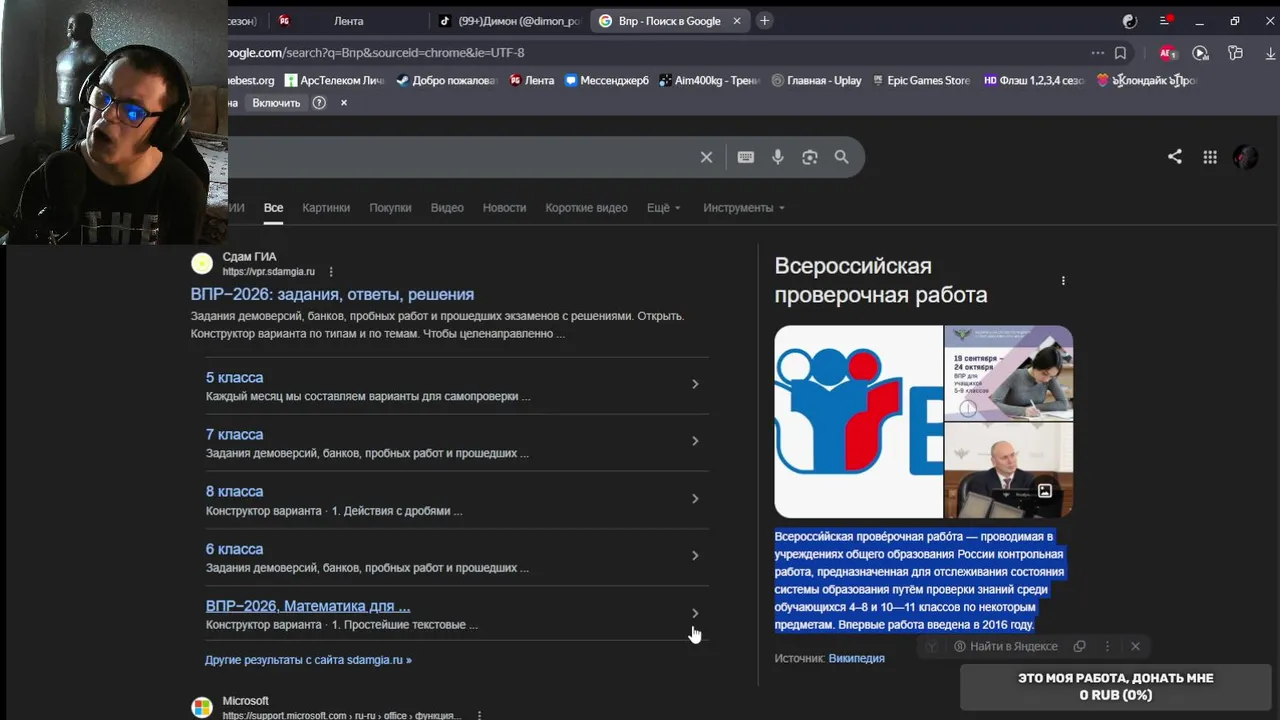Click Найти в Яндексе in popup
The height and width of the screenshot is (720, 1280).
tap(1005, 647)
